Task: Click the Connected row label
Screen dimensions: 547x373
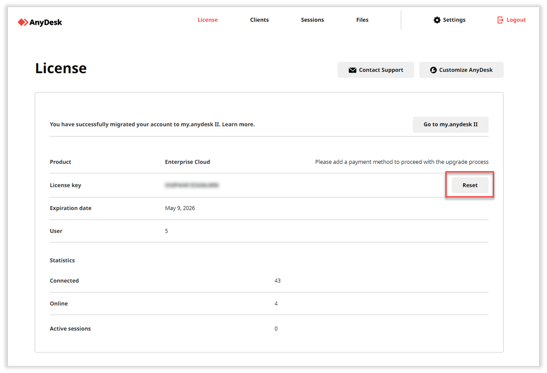Action: point(64,281)
